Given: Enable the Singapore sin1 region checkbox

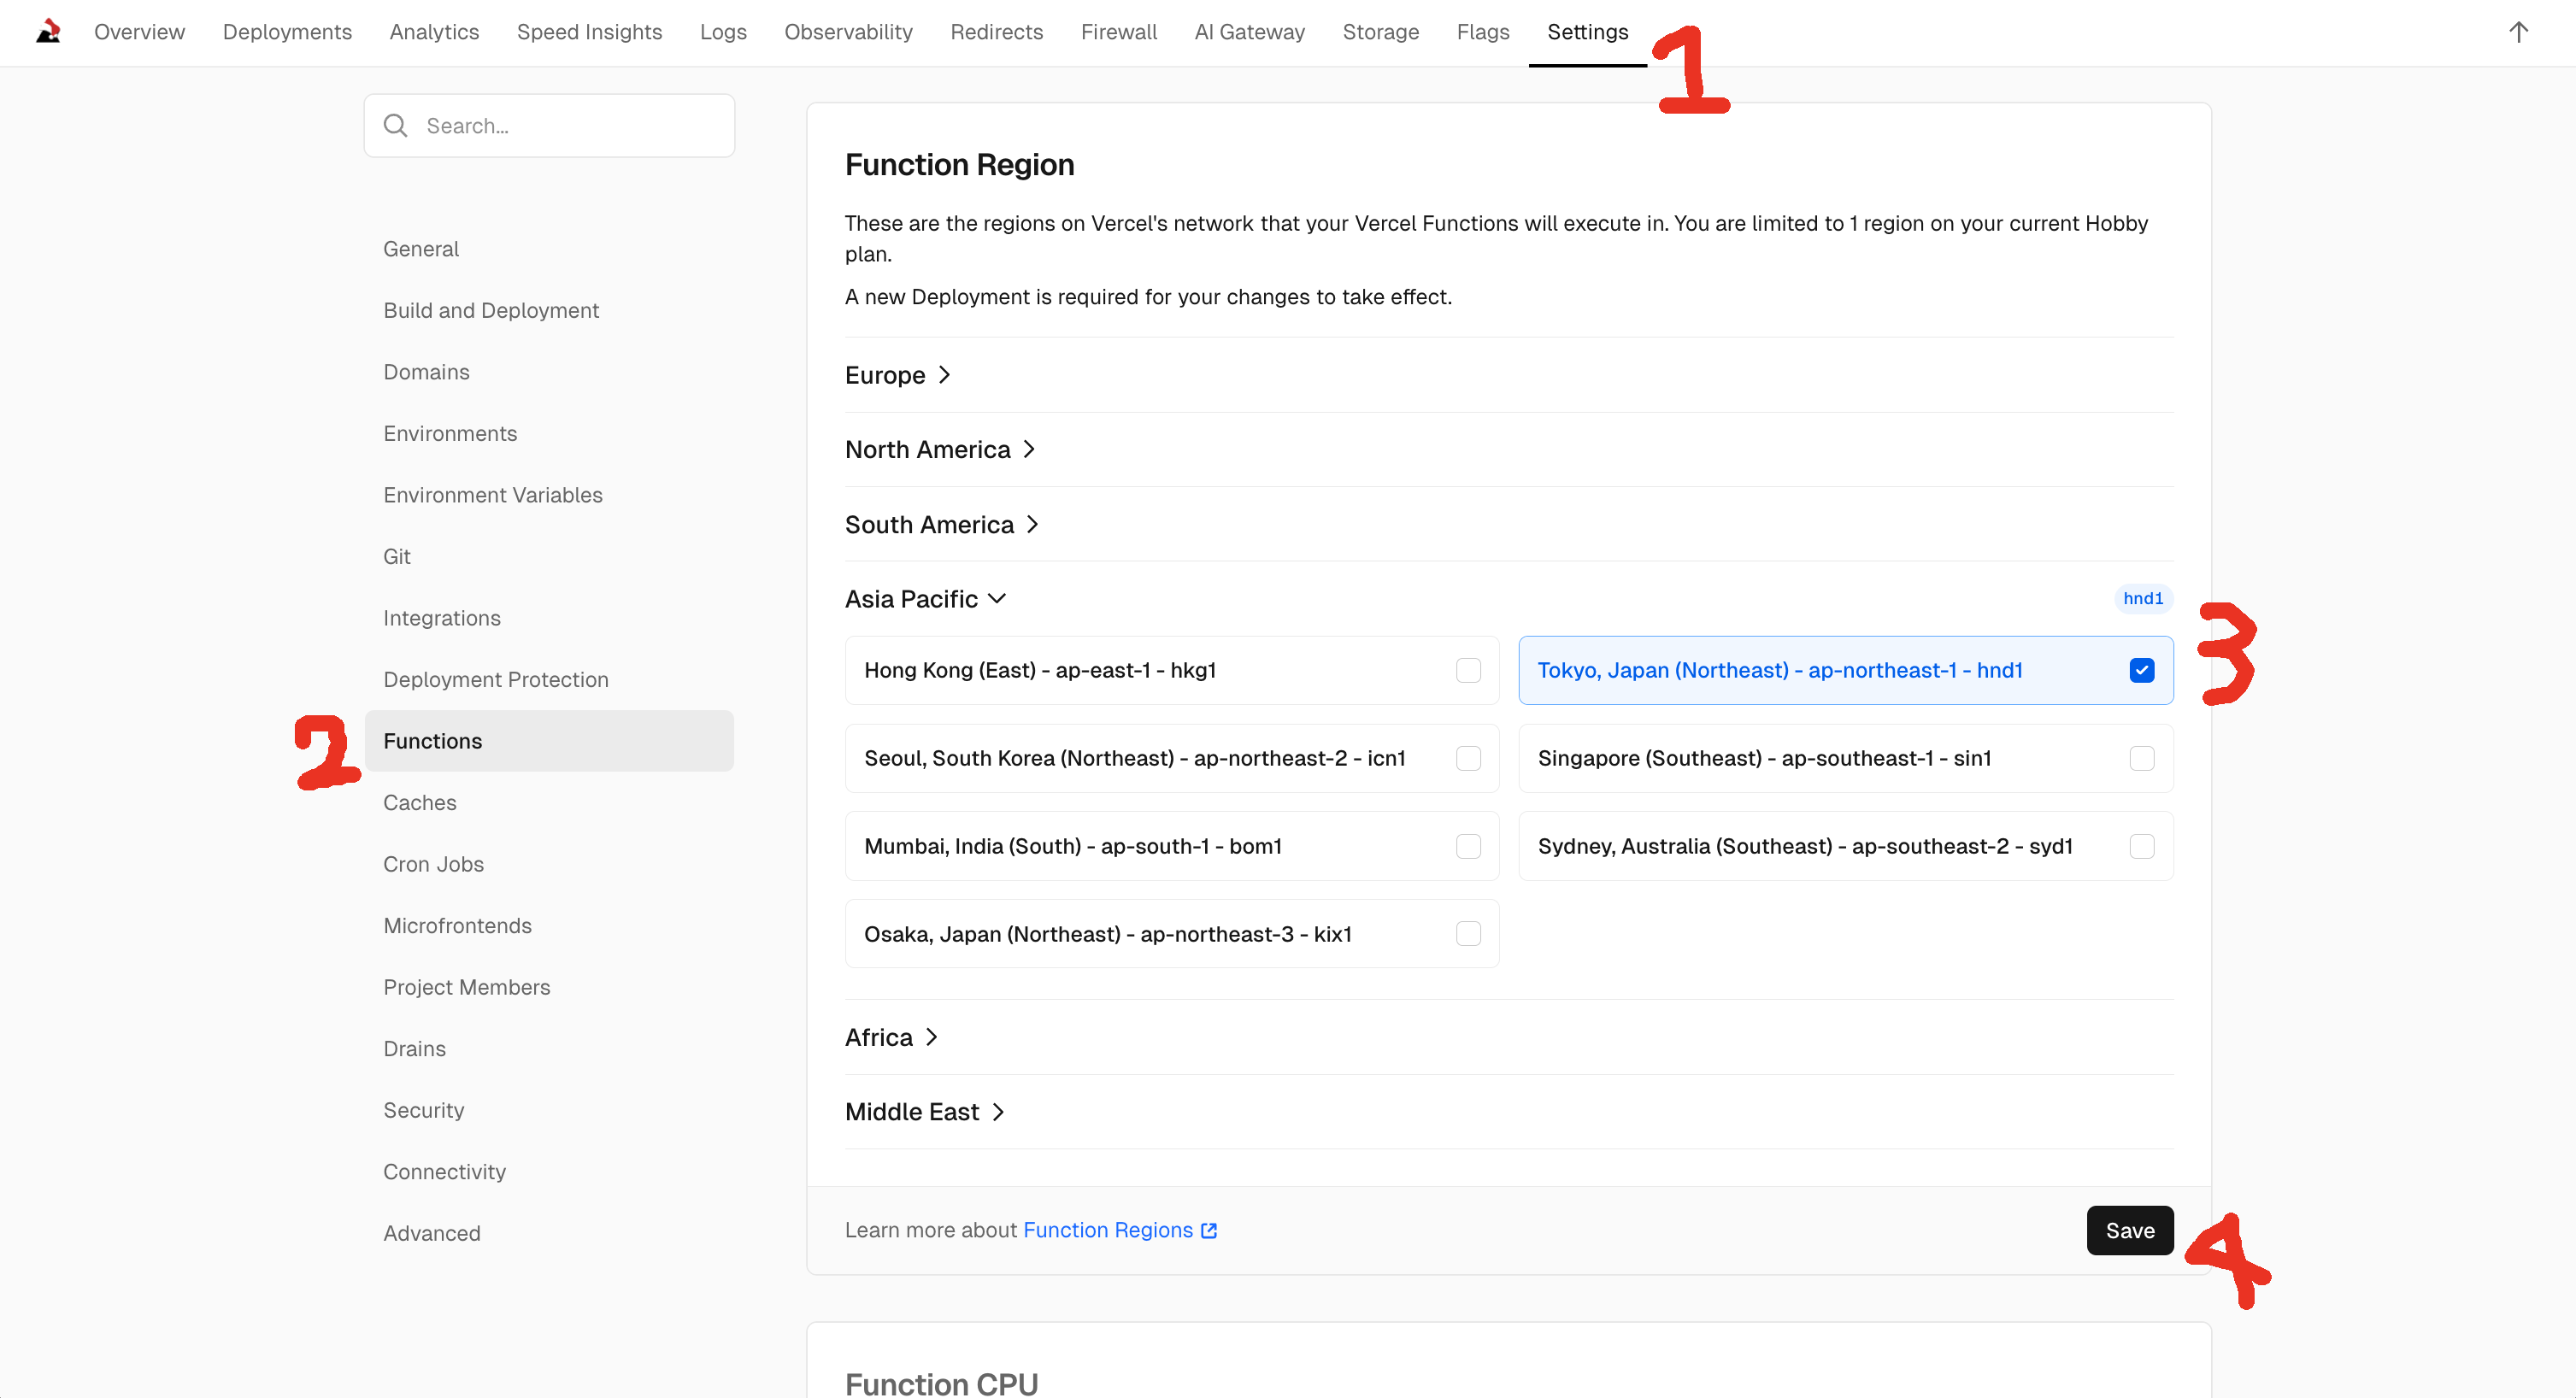Looking at the screenshot, I should click(2141, 758).
